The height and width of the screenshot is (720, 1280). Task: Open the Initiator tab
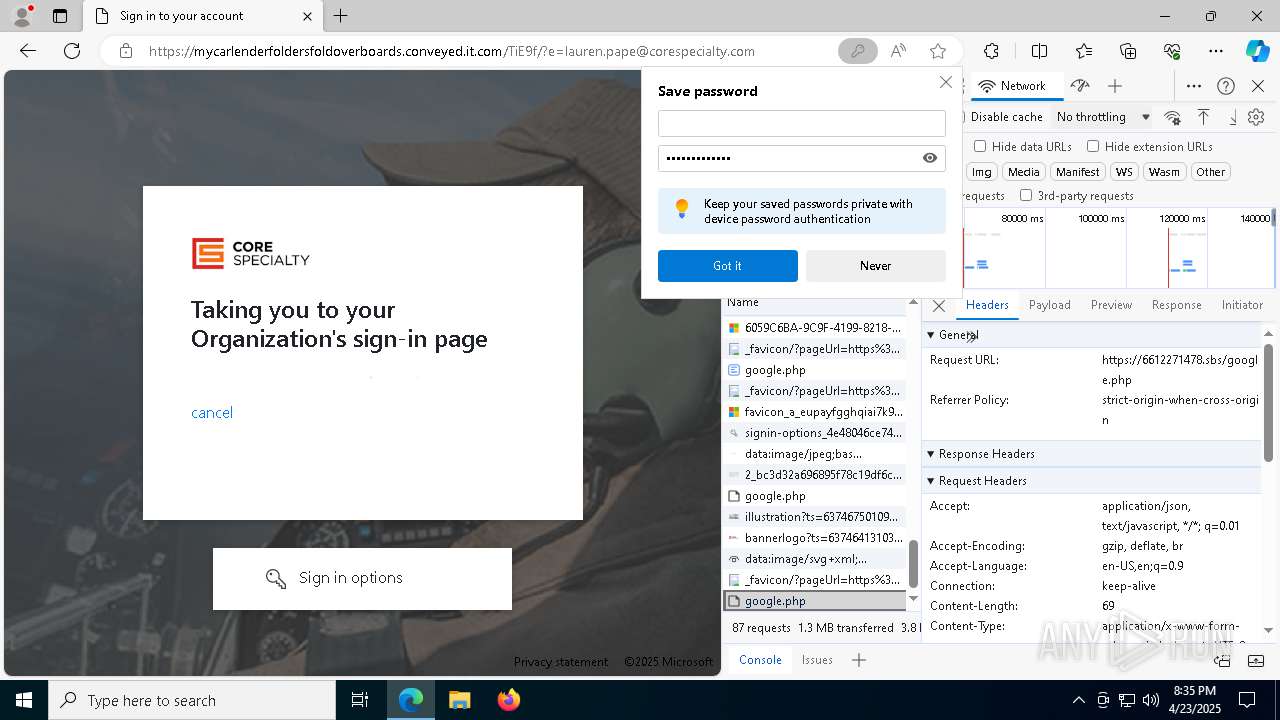(1242, 305)
